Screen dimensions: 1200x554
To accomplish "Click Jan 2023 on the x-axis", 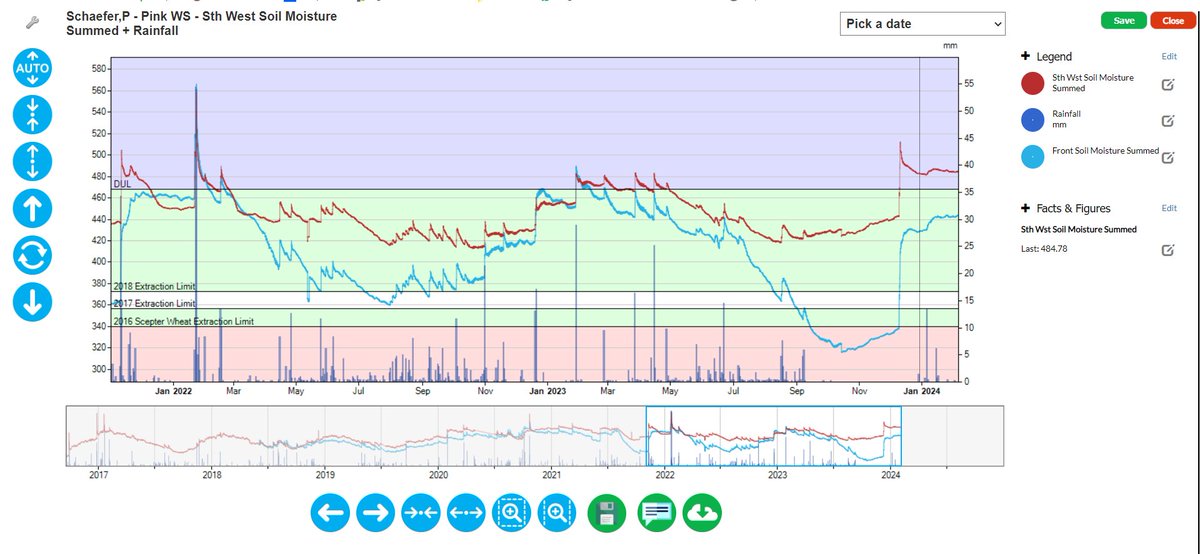I will pos(546,391).
